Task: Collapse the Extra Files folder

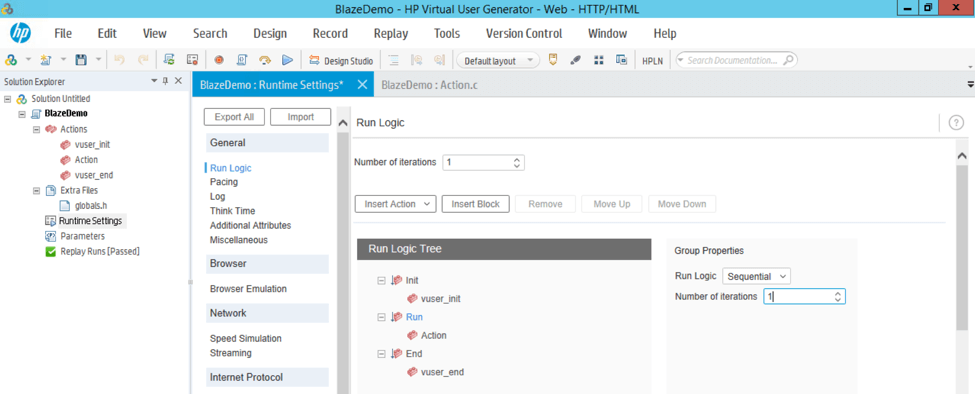Action: [x=36, y=190]
